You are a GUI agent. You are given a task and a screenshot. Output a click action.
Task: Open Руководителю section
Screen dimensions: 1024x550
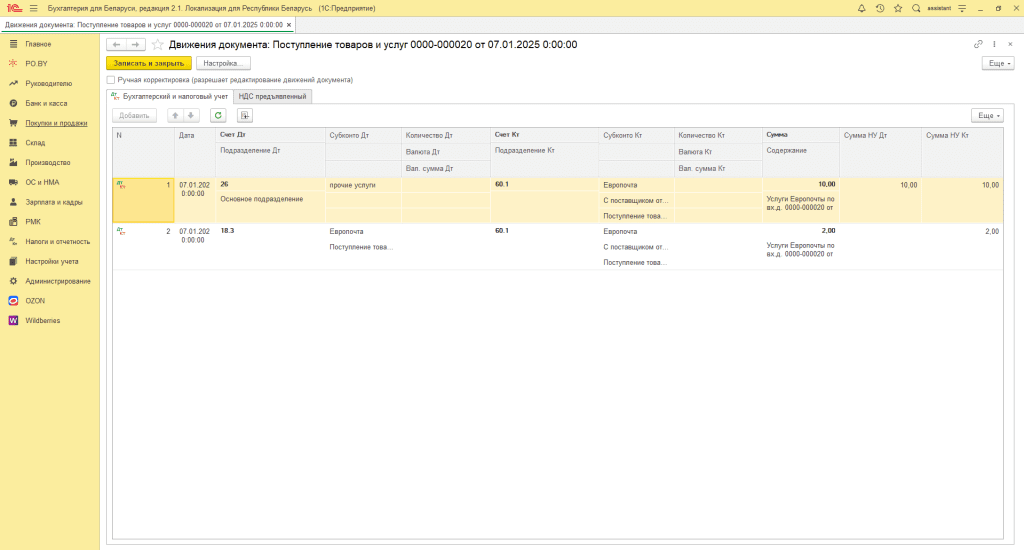48,84
